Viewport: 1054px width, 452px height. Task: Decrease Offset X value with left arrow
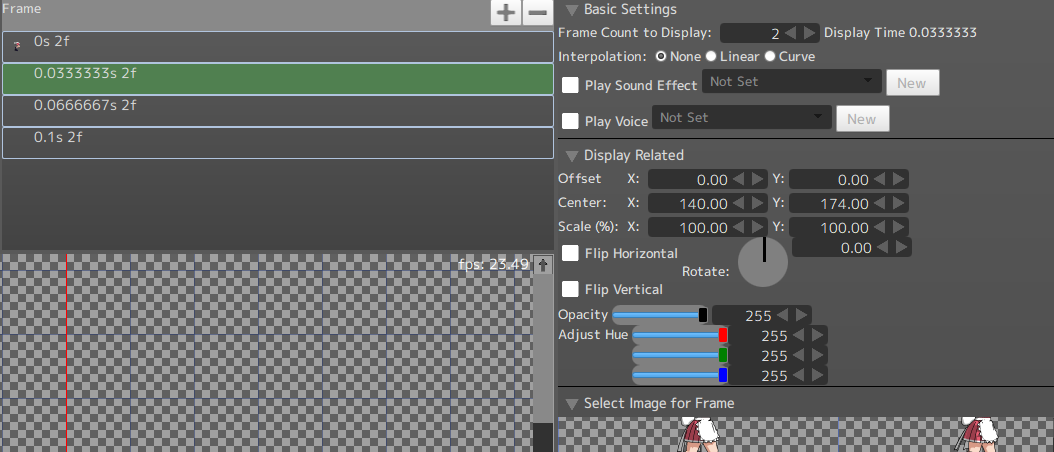[x=739, y=179]
